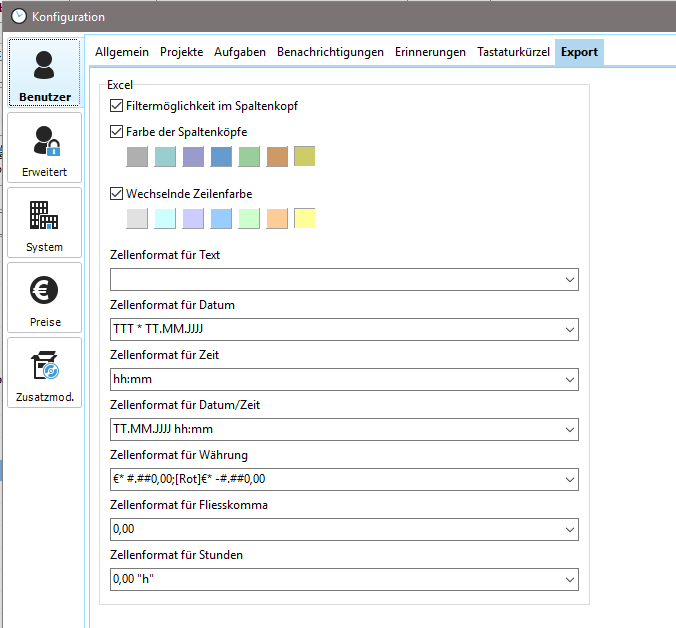Screen dimensions: 676x628
Task: Open Zellenformat für Stunden dropdown list
Action: (570, 579)
